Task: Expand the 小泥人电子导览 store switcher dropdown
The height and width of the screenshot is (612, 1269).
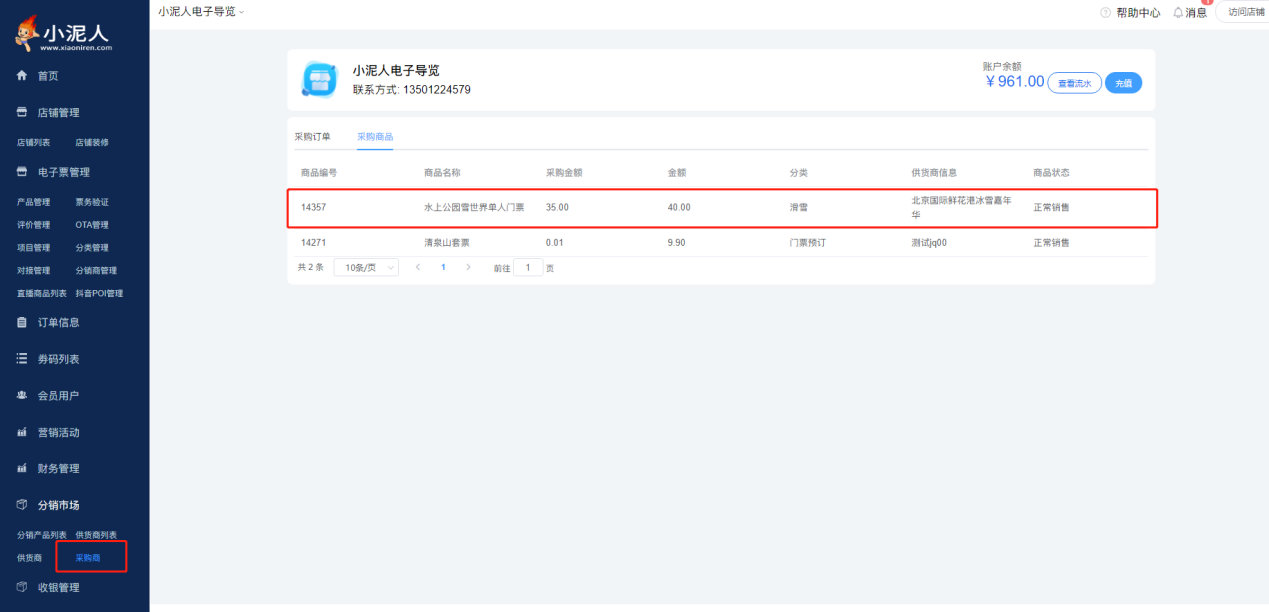Action: coord(201,11)
